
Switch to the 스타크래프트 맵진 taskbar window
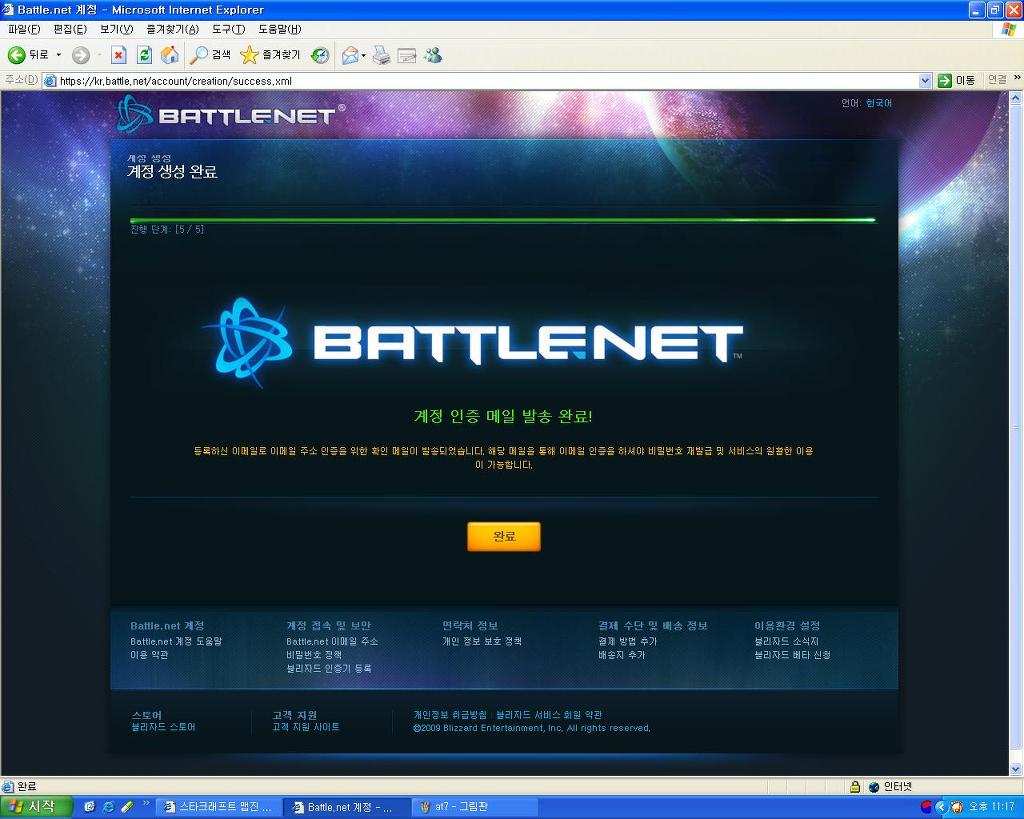(219, 807)
